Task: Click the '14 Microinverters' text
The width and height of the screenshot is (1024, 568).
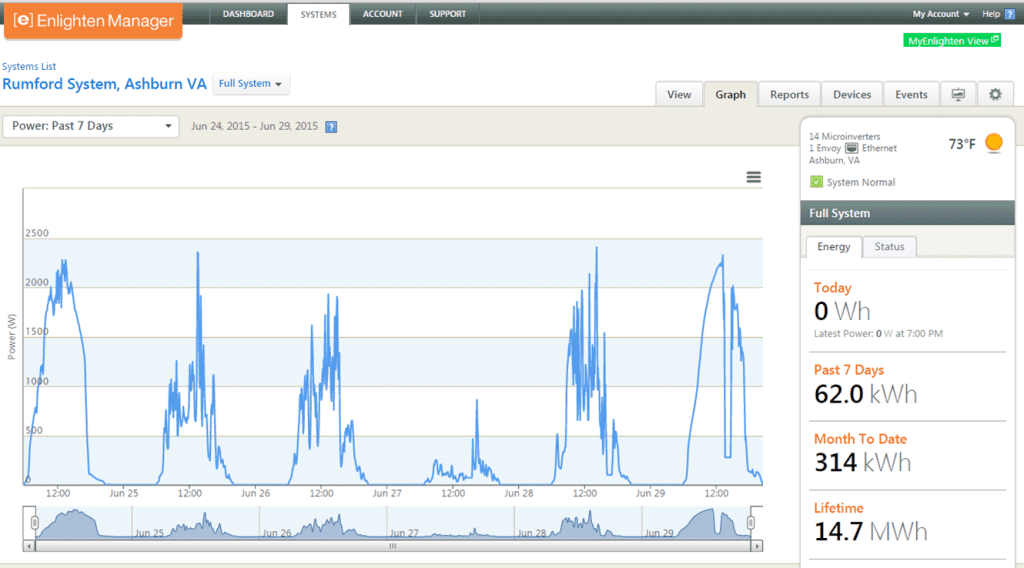Action: [x=844, y=136]
